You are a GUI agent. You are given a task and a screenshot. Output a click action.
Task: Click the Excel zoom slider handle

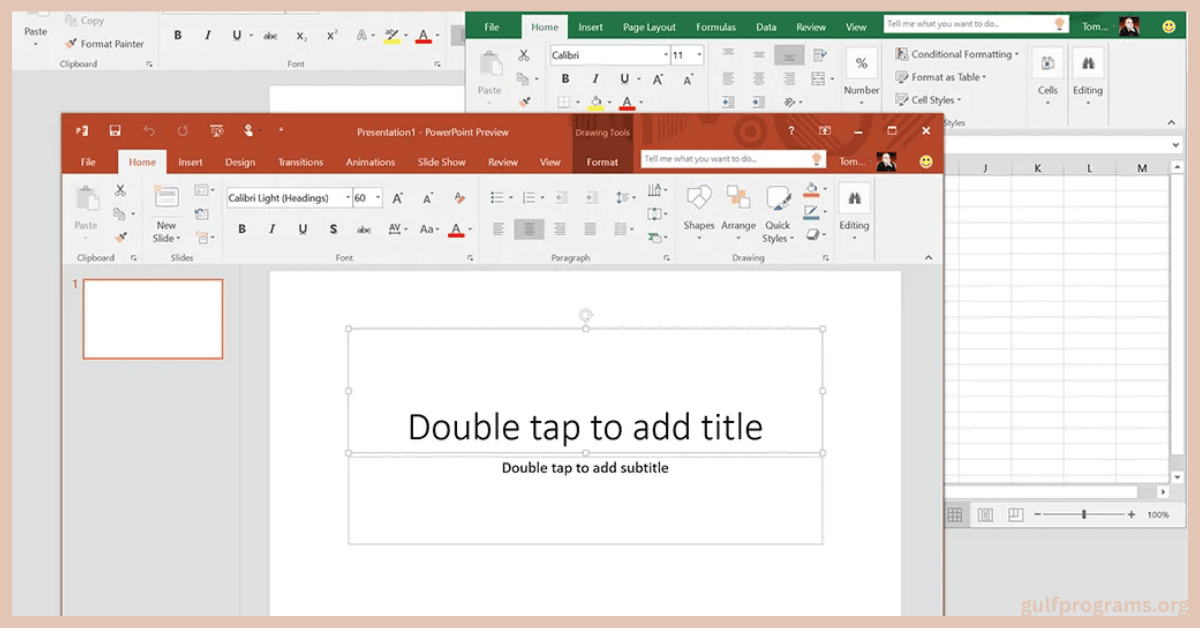pyautogui.click(x=1084, y=514)
